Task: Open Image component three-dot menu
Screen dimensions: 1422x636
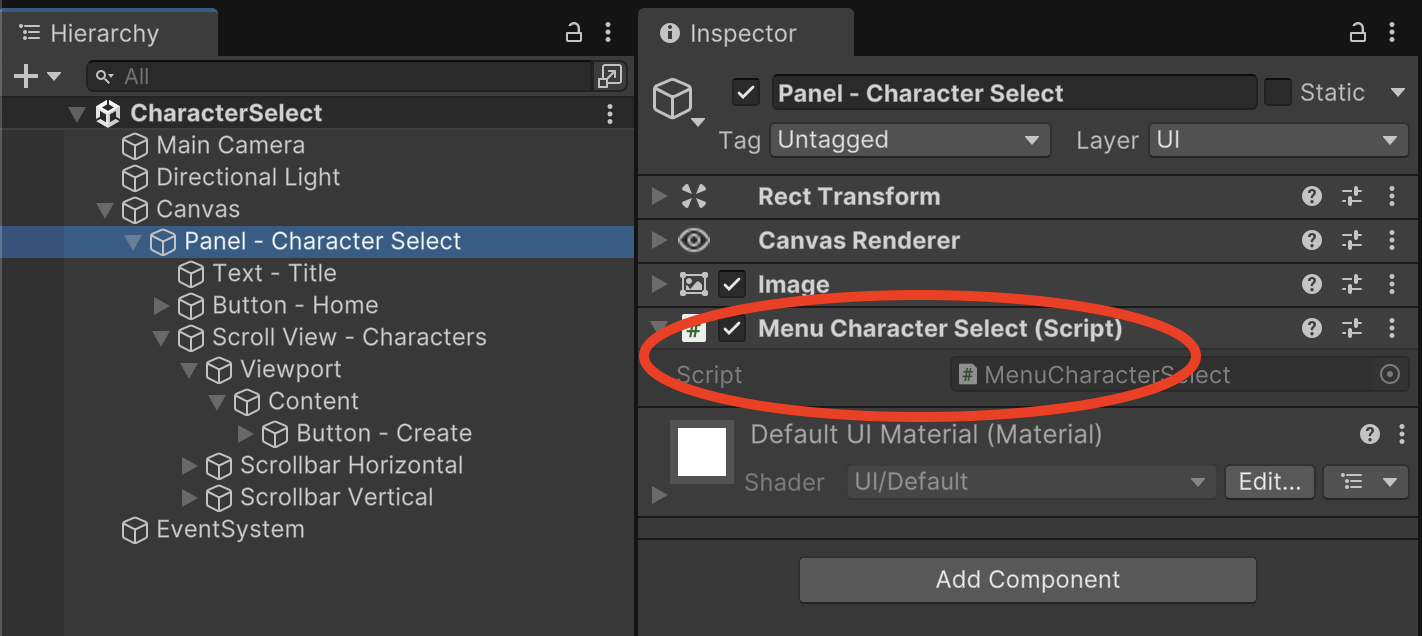Action: [x=1391, y=285]
